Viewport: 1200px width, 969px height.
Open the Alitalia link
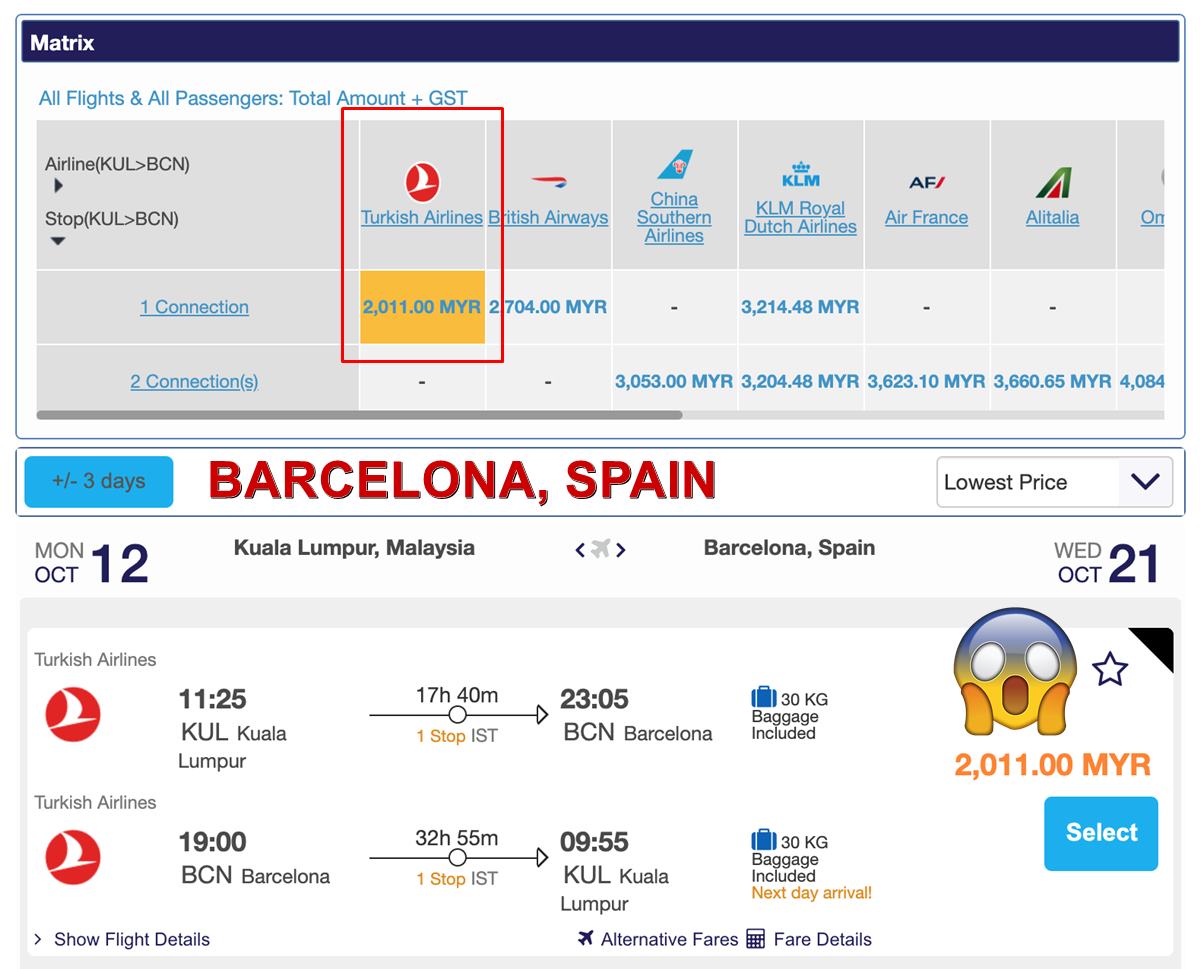pyautogui.click(x=1052, y=217)
